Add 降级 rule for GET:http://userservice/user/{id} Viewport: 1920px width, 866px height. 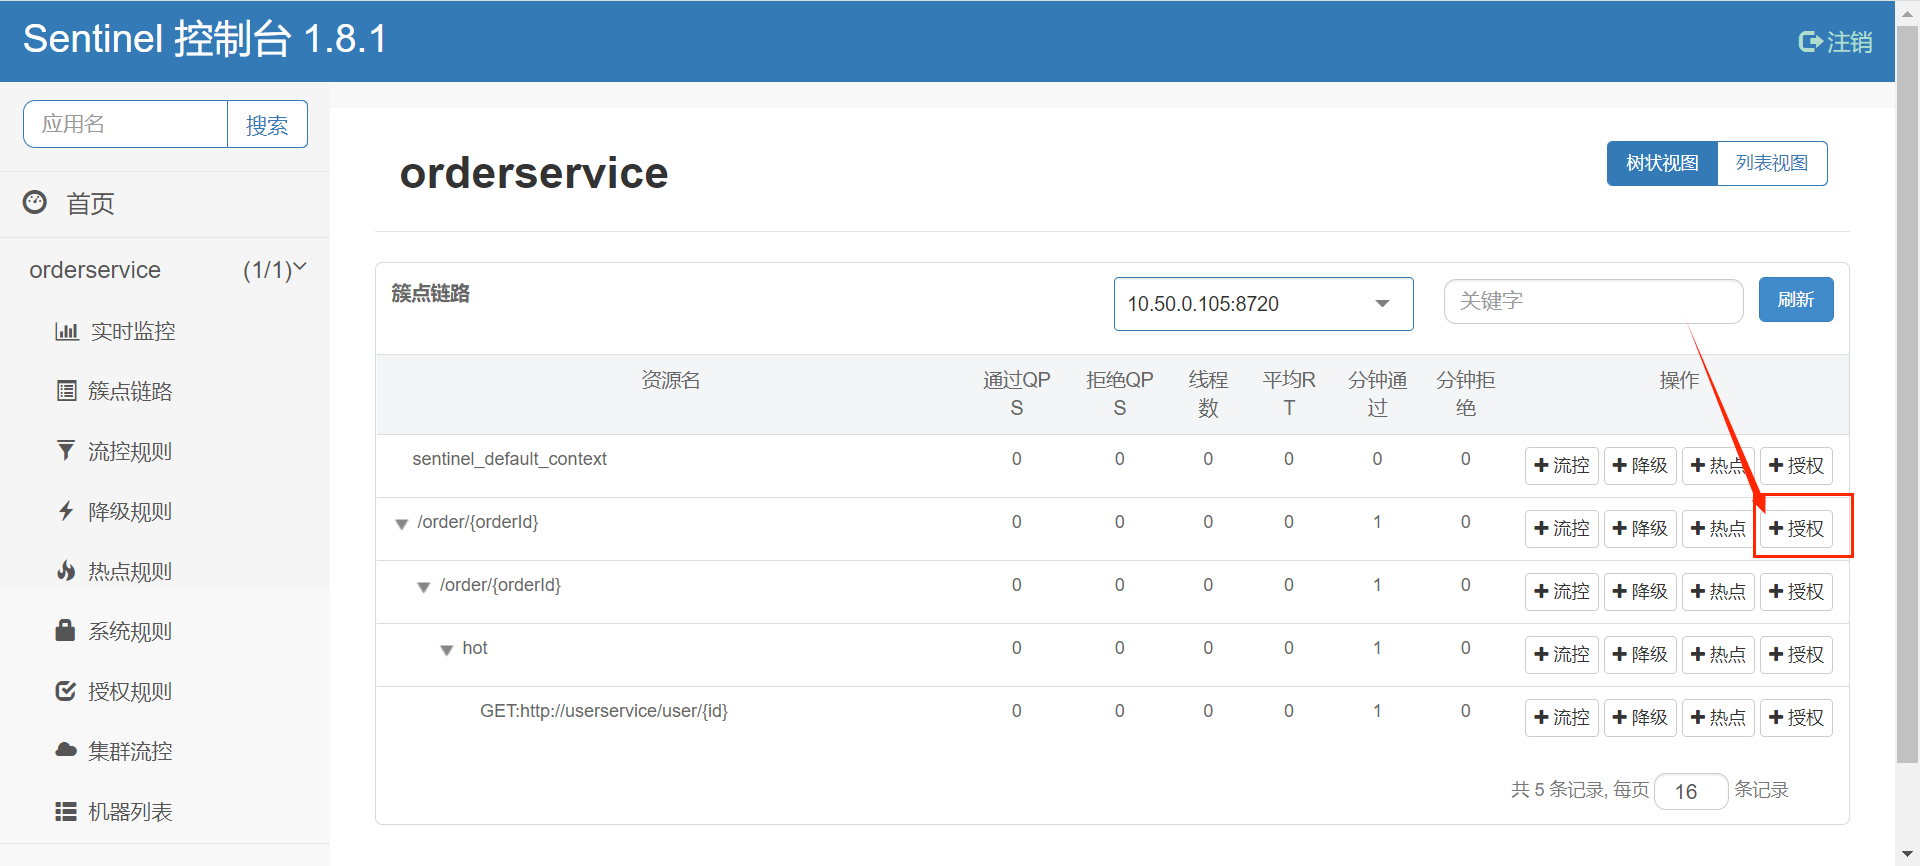pos(1640,717)
